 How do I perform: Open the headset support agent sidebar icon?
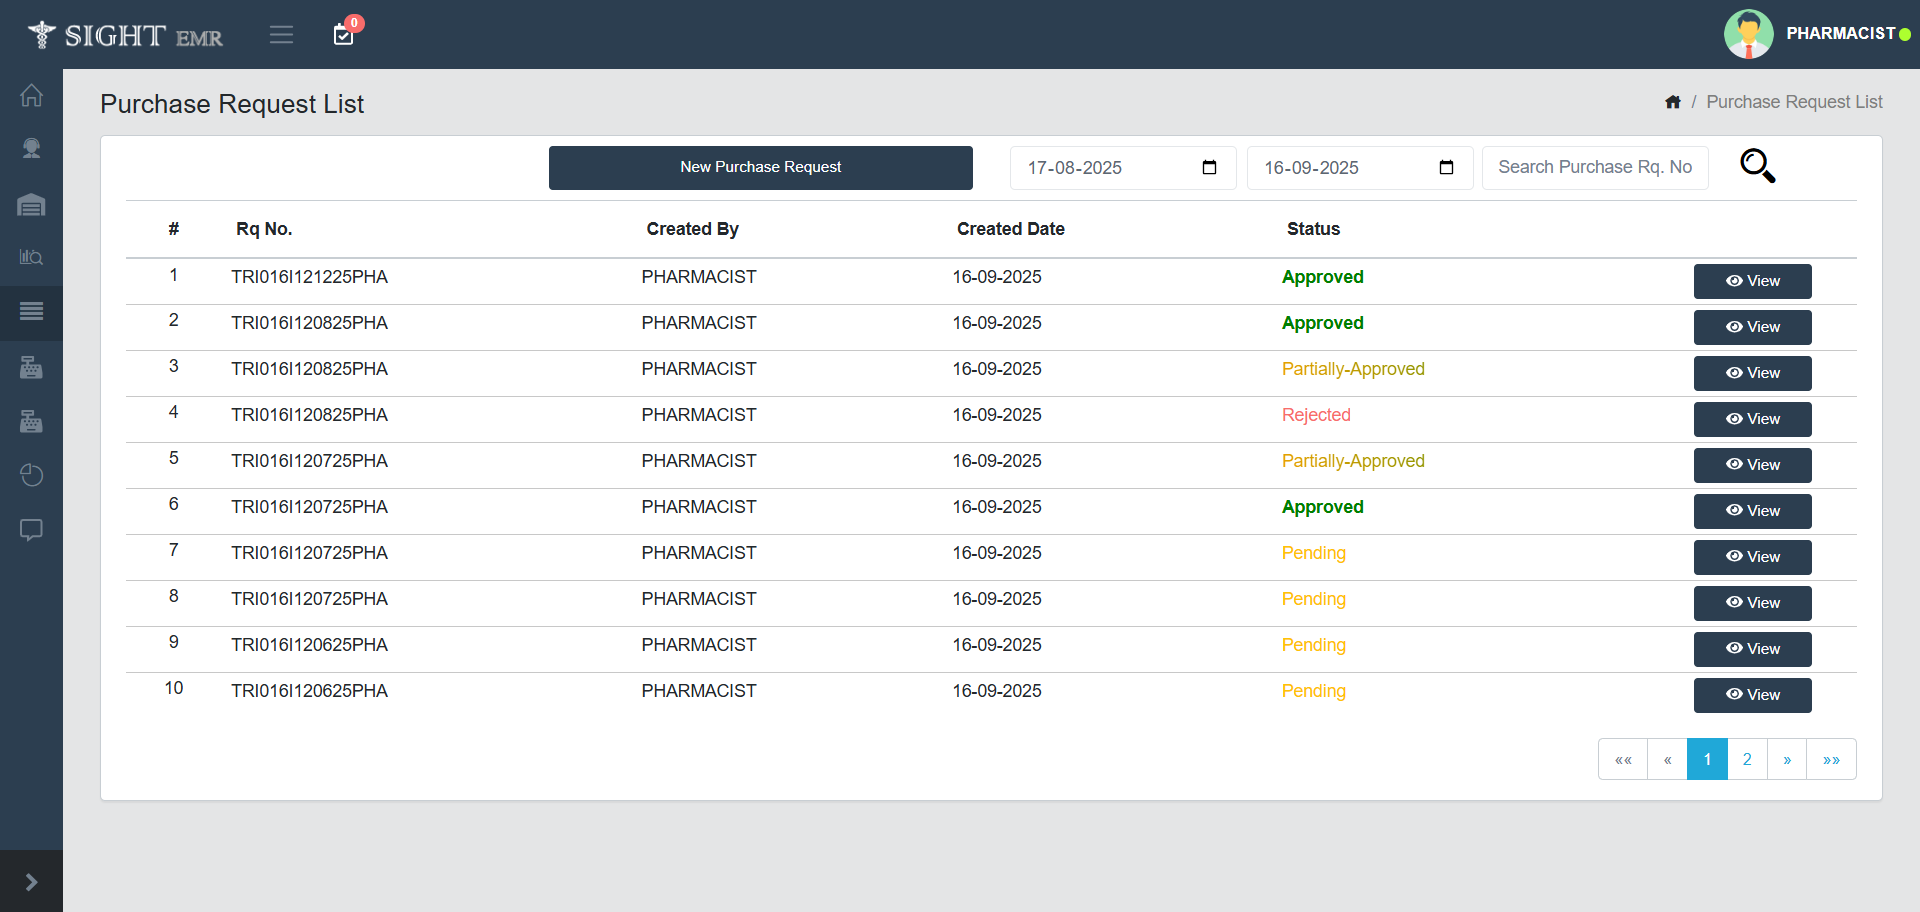[31, 149]
